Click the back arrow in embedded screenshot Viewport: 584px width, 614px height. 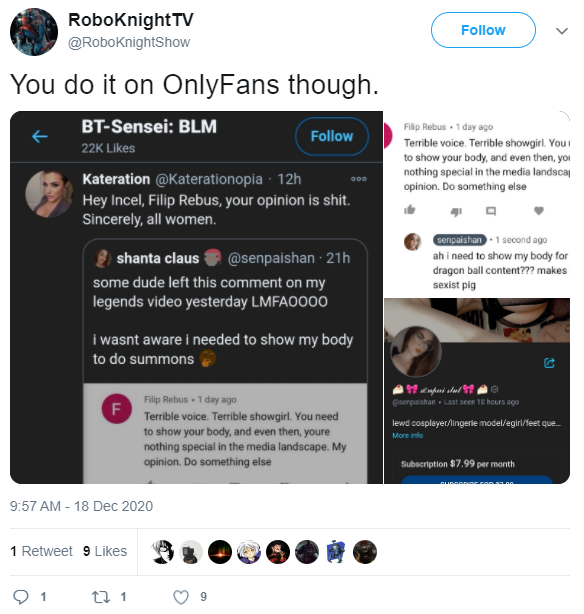(40, 136)
